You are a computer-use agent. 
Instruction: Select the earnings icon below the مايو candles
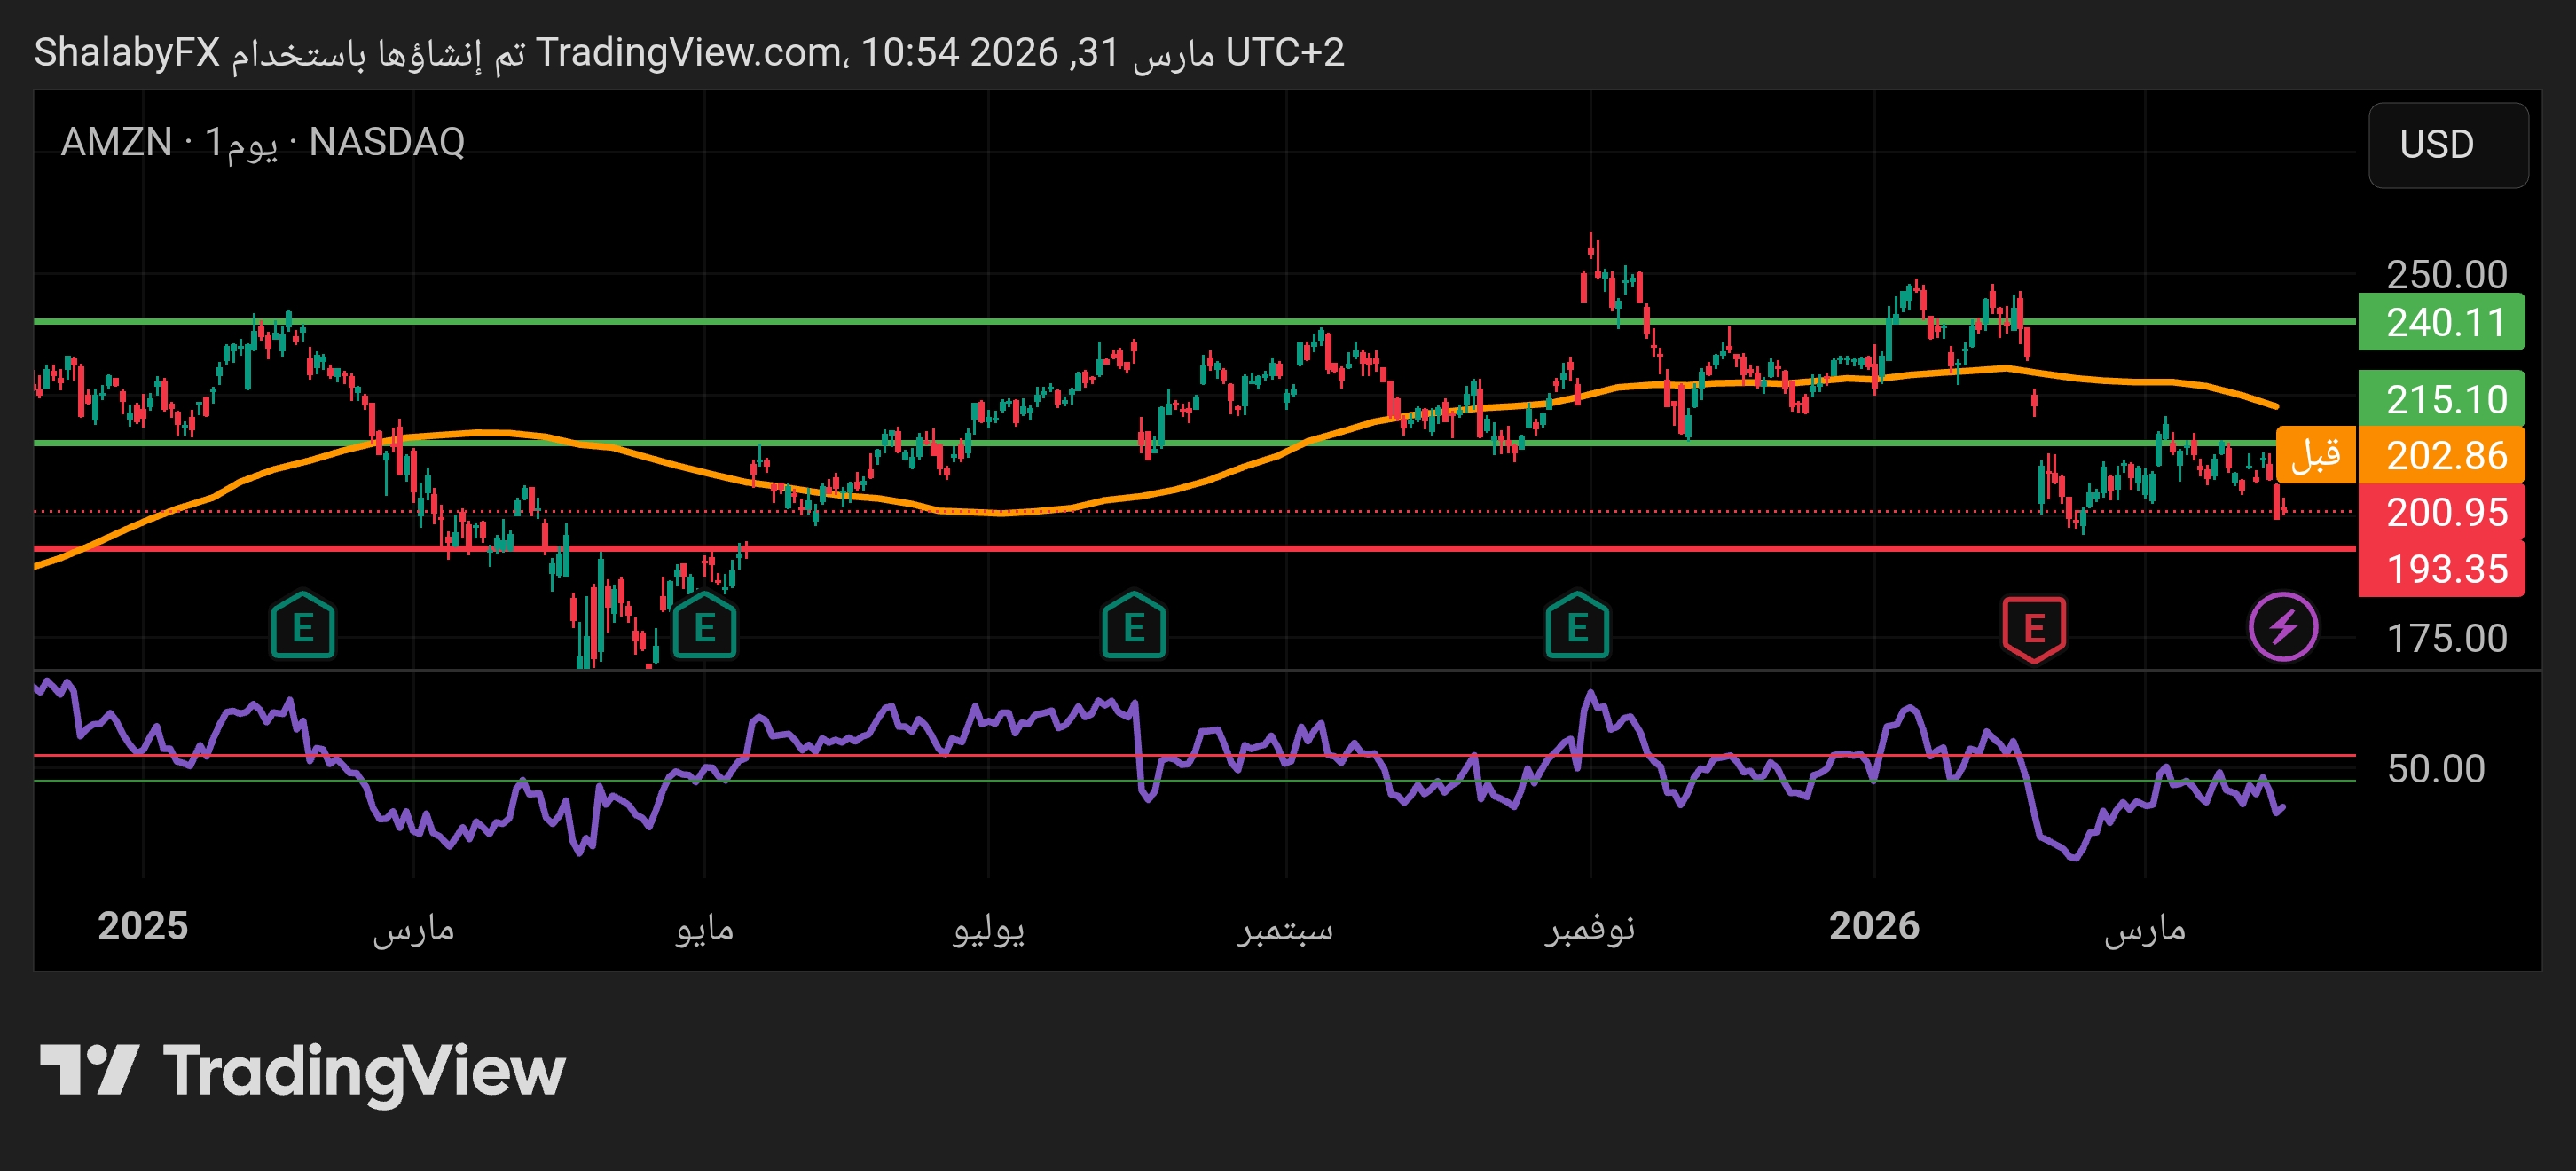tap(706, 626)
